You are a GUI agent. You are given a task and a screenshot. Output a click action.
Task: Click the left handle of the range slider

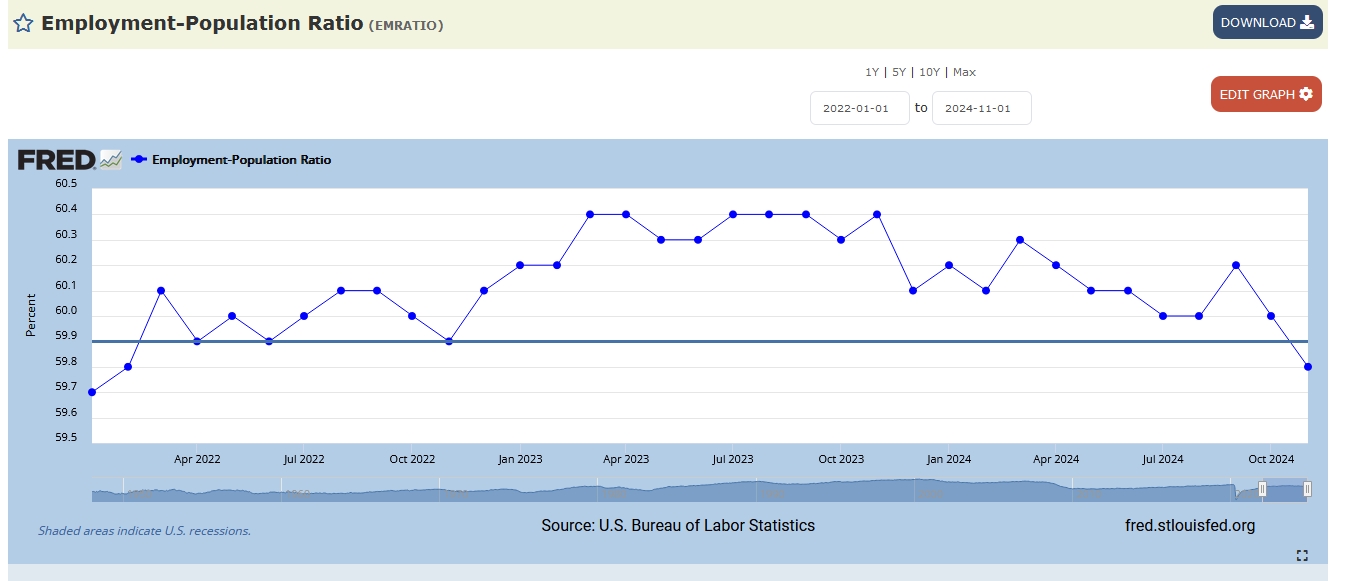pyautogui.click(x=1262, y=489)
